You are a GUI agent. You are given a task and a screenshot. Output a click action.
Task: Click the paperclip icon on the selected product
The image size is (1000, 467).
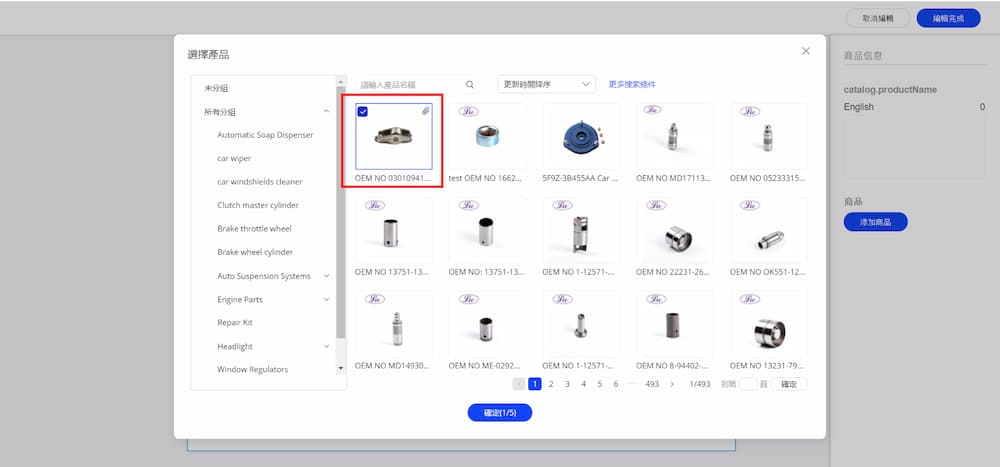coord(426,111)
